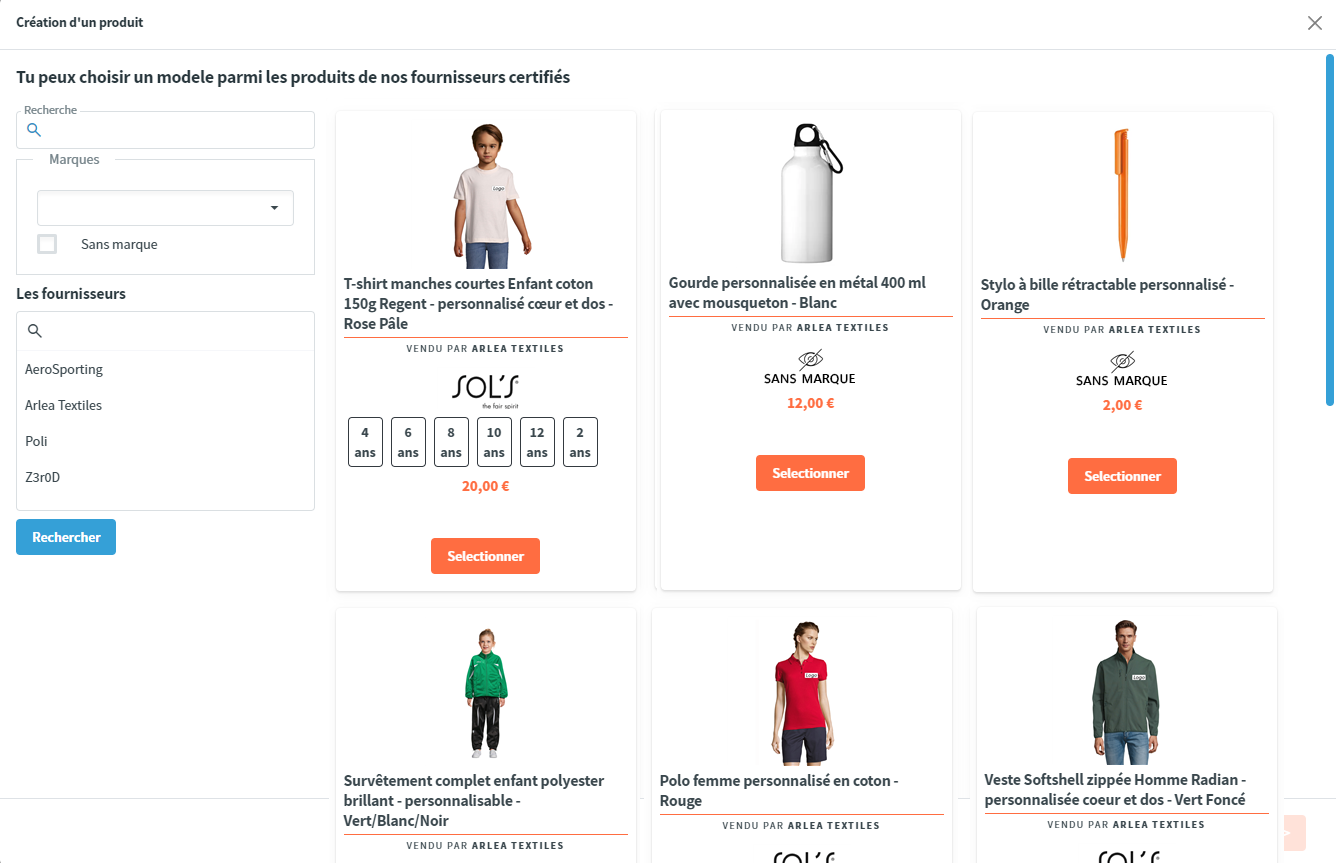Choose Arlea Textiles in suppliers list

pos(64,405)
